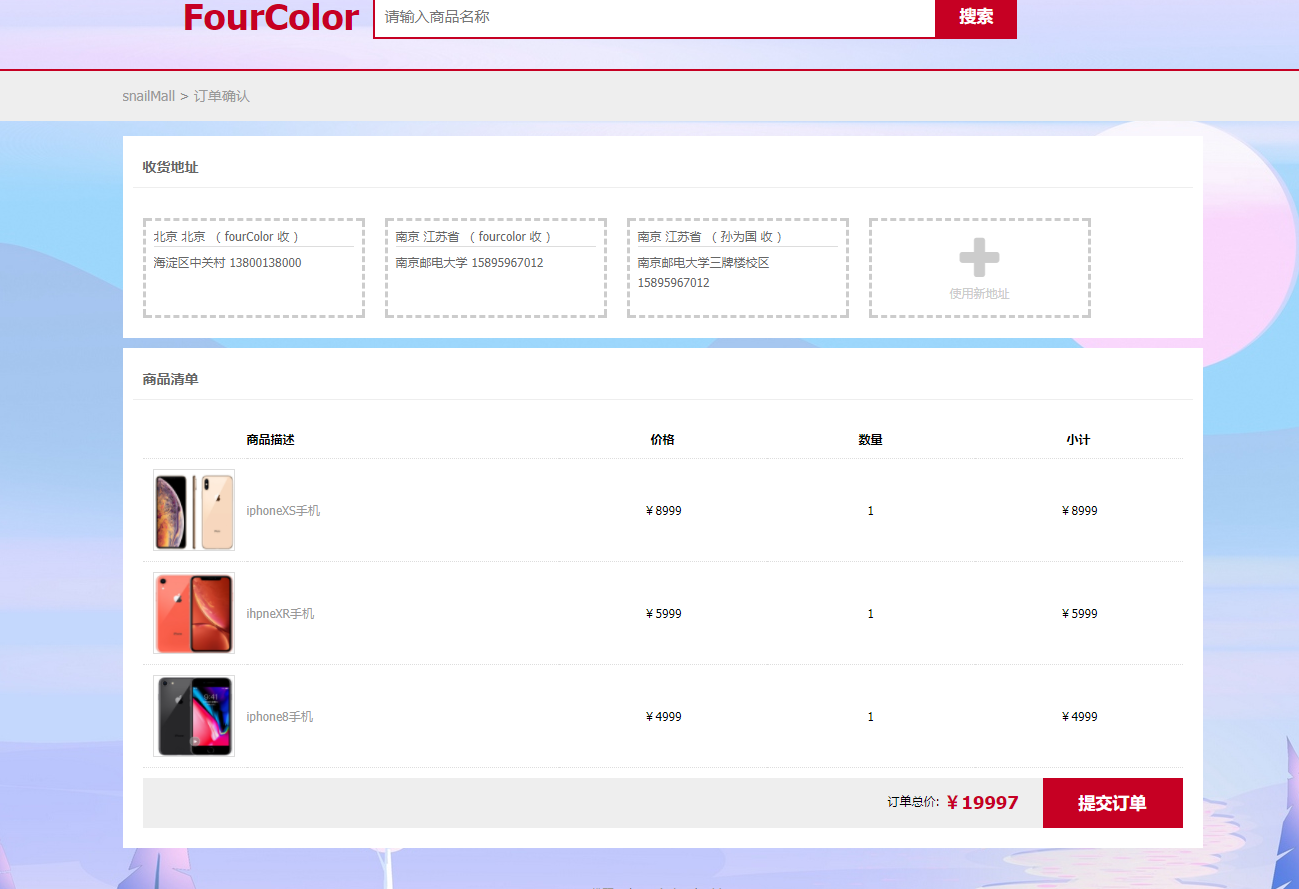Click the 价格 column header
This screenshot has height=889, width=1299.
(662, 440)
